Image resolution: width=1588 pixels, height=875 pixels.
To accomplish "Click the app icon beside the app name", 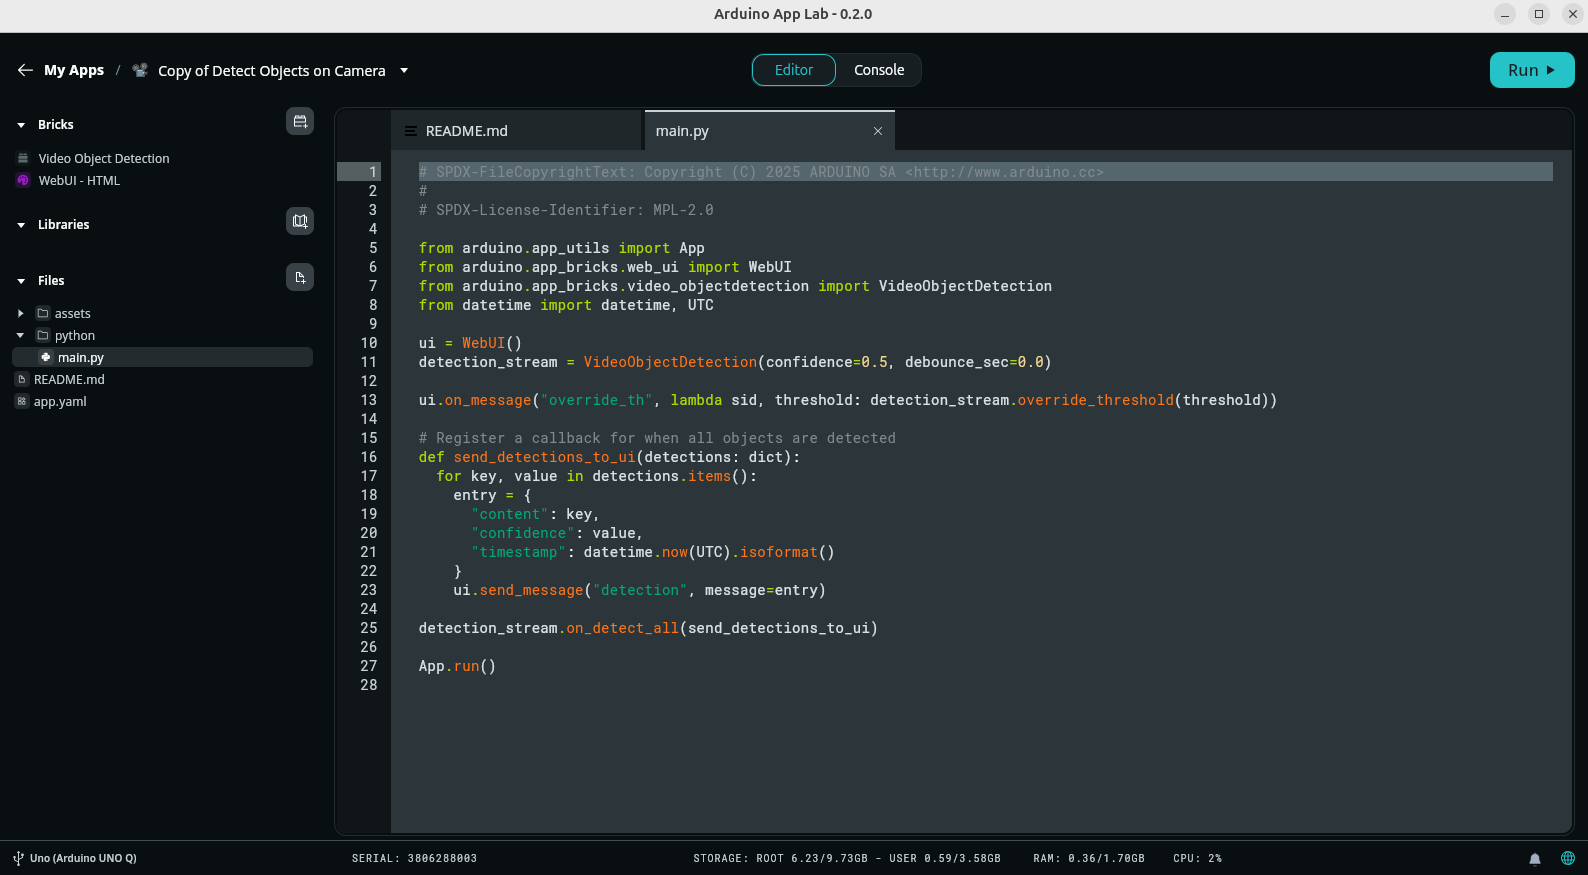I will [140, 70].
